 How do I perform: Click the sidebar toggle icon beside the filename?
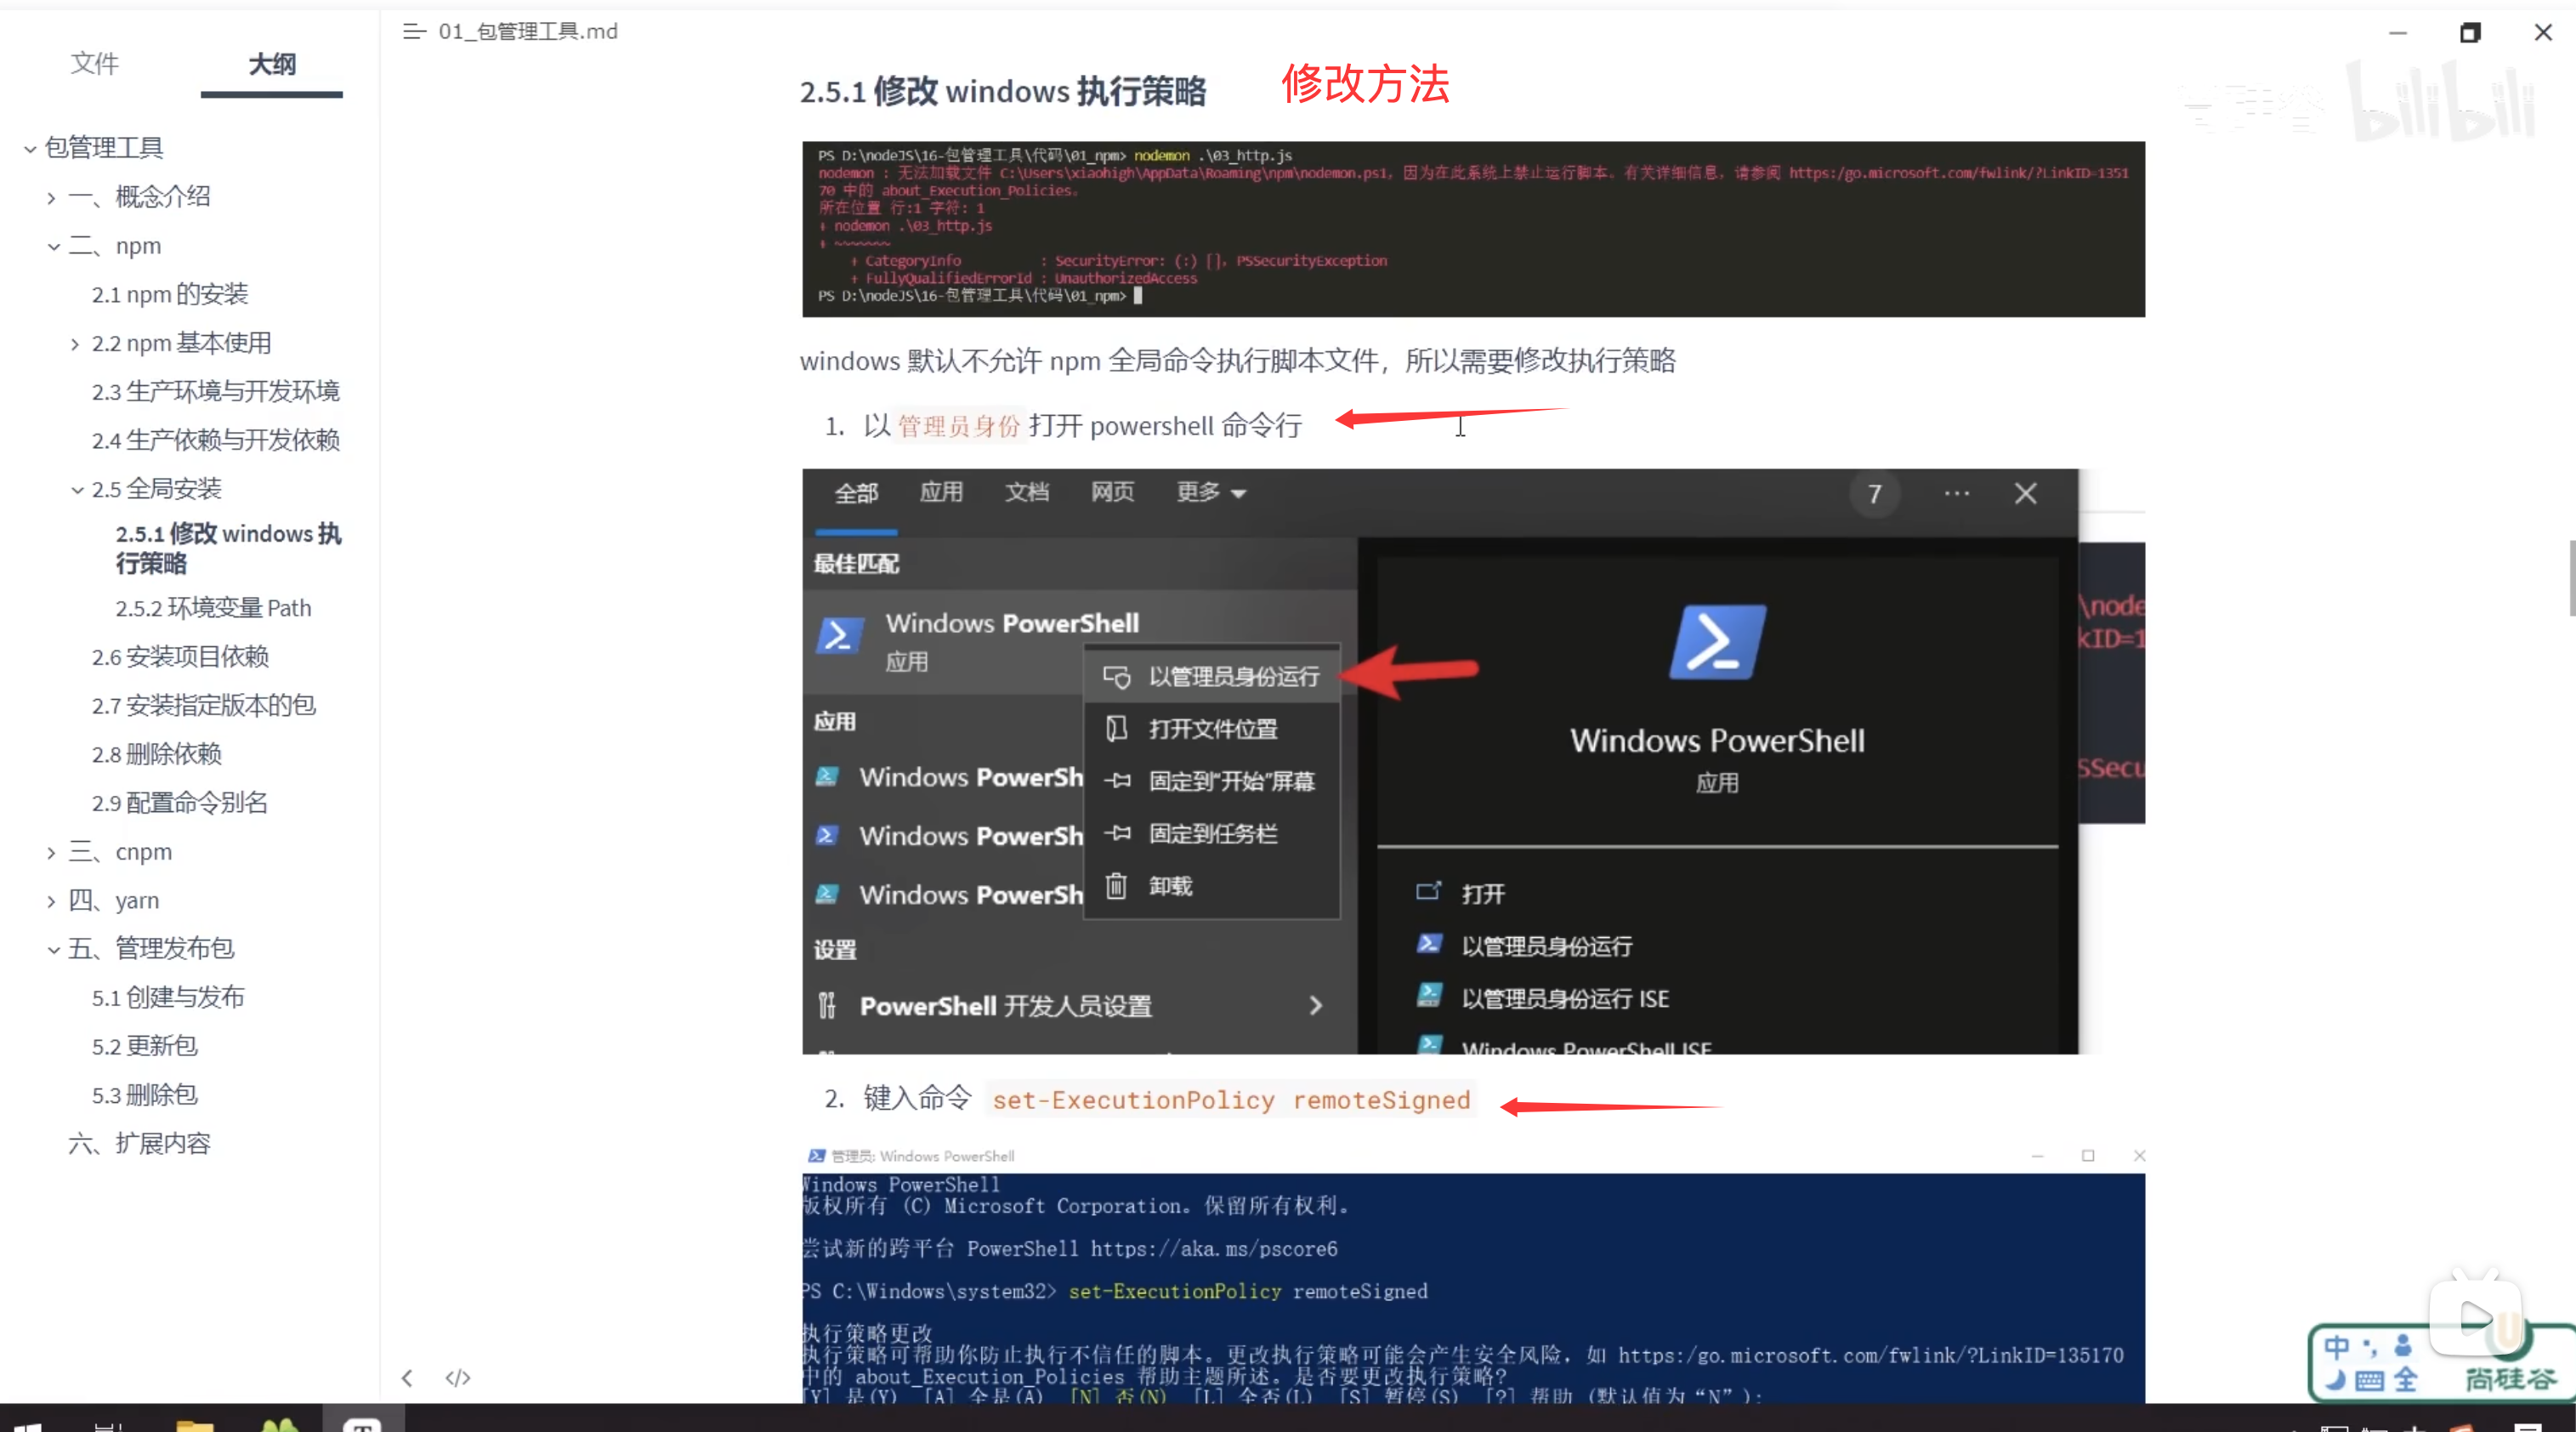[413, 32]
